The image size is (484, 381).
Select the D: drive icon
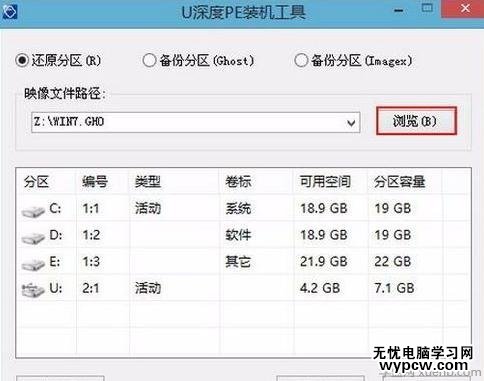coord(33,237)
